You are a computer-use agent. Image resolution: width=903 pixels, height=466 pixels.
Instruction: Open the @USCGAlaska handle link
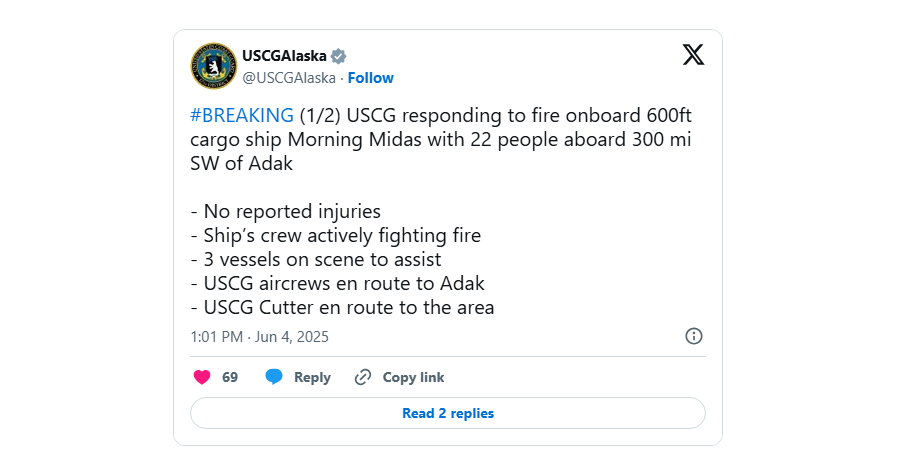pyautogui.click(x=289, y=78)
